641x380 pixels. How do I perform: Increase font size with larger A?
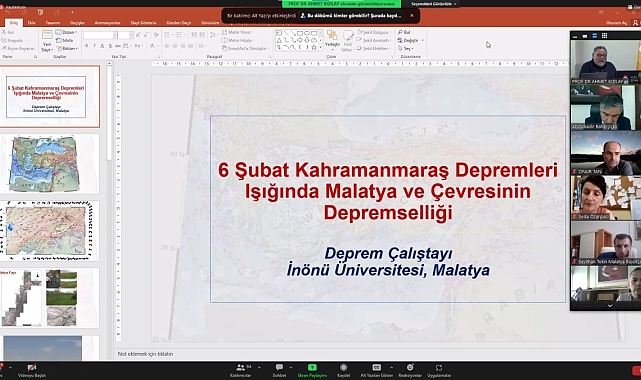(x=138, y=36)
